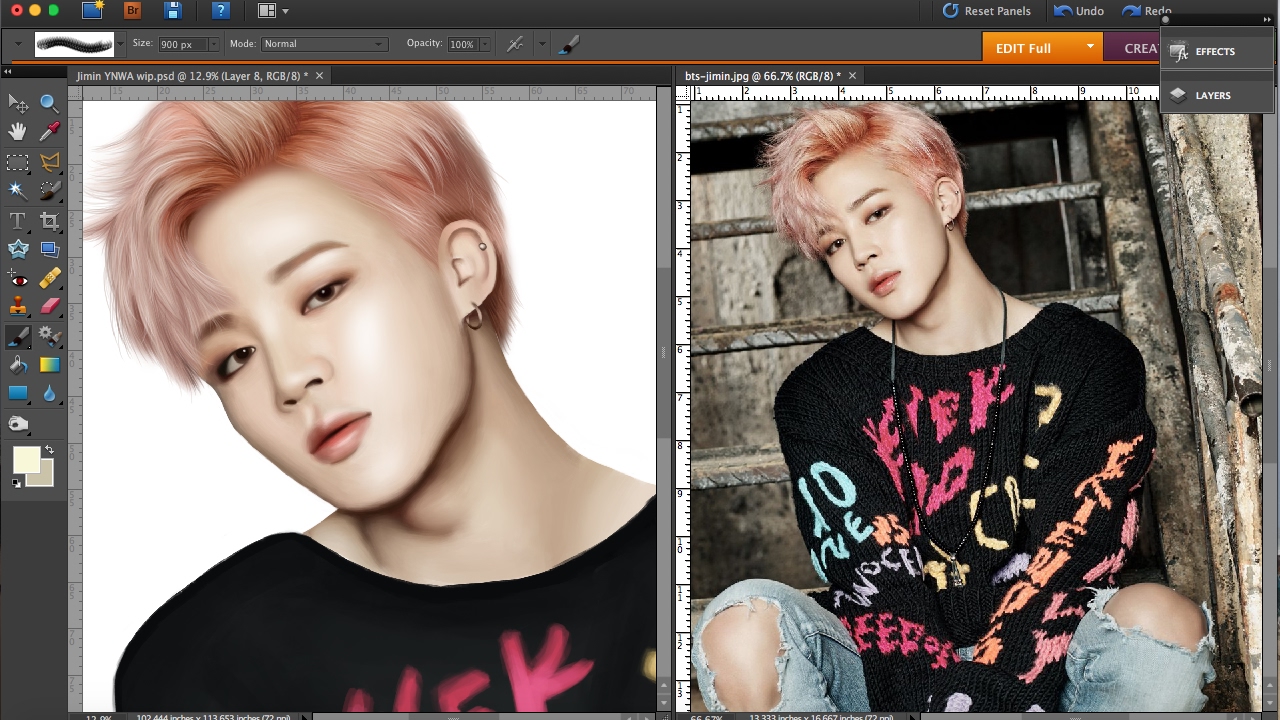1280x720 pixels.
Task: Select the Cookie Cutter star tool
Action: point(18,250)
